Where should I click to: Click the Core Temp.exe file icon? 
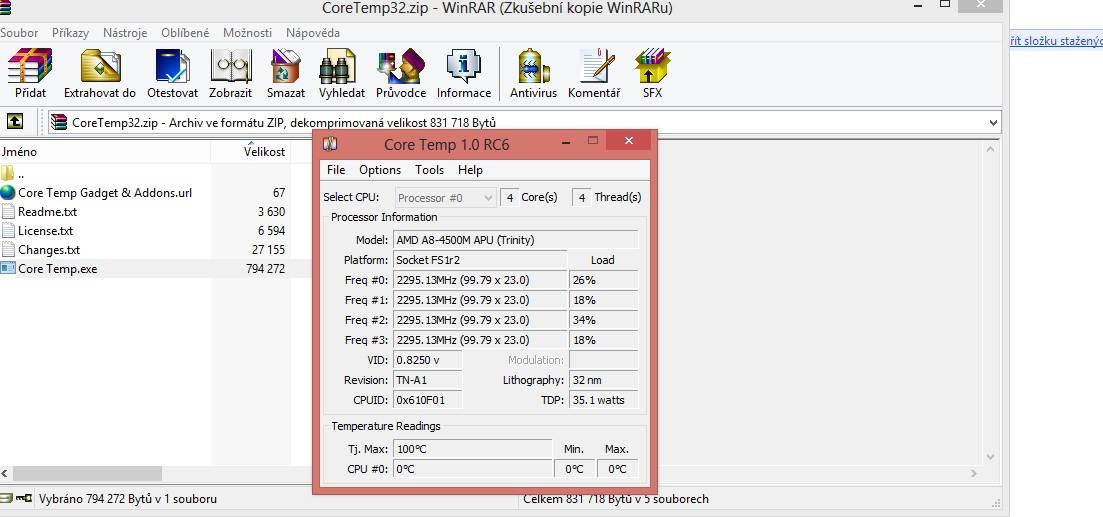[8, 268]
